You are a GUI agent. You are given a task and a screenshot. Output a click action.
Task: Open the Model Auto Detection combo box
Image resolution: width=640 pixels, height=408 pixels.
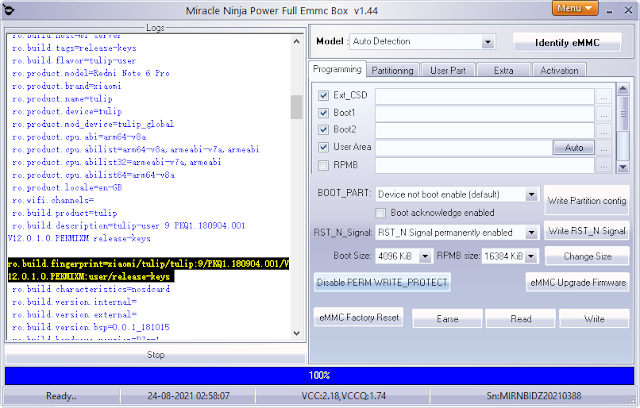[x=422, y=42]
